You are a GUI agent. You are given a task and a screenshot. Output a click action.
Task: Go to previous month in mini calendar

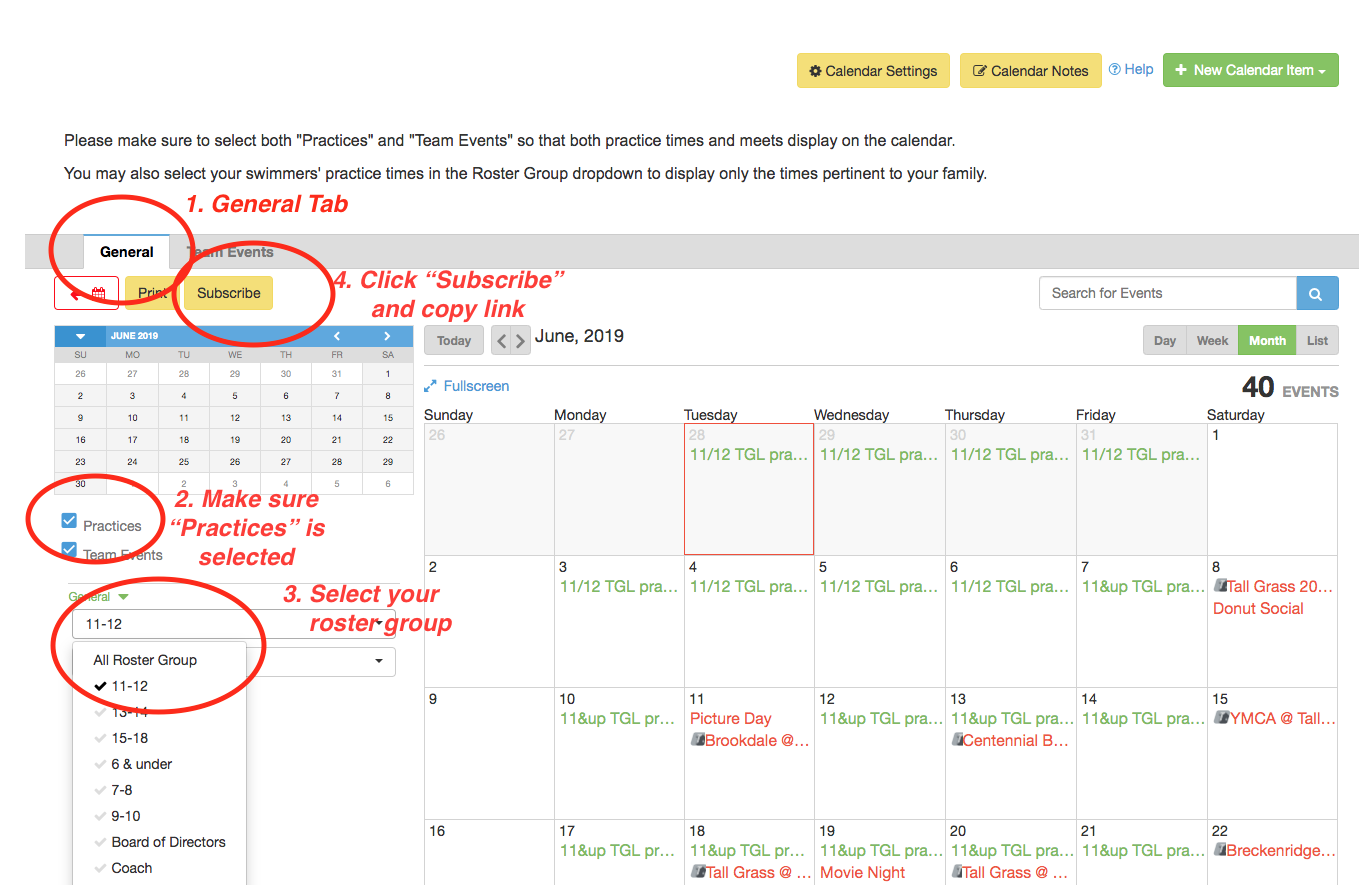tap(337, 336)
